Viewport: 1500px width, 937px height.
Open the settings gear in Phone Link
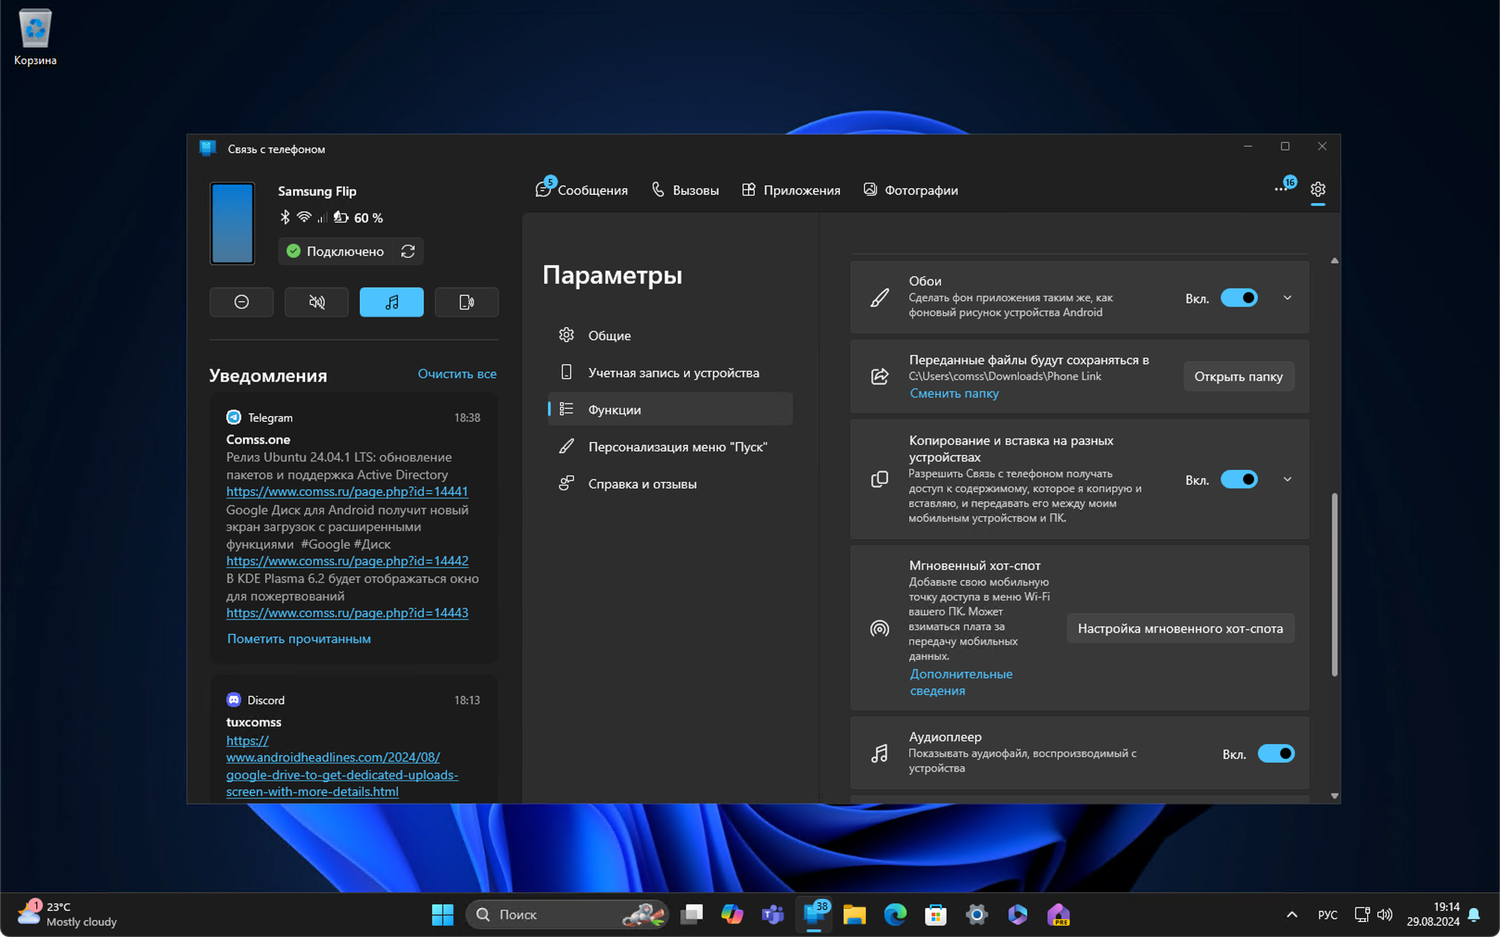click(1318, 189)
